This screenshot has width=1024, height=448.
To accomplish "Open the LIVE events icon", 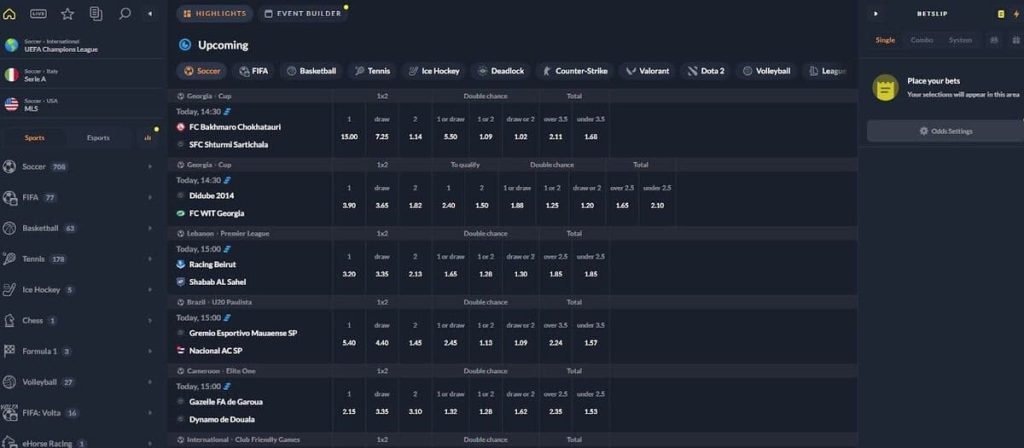I will [x=39, y=14].
